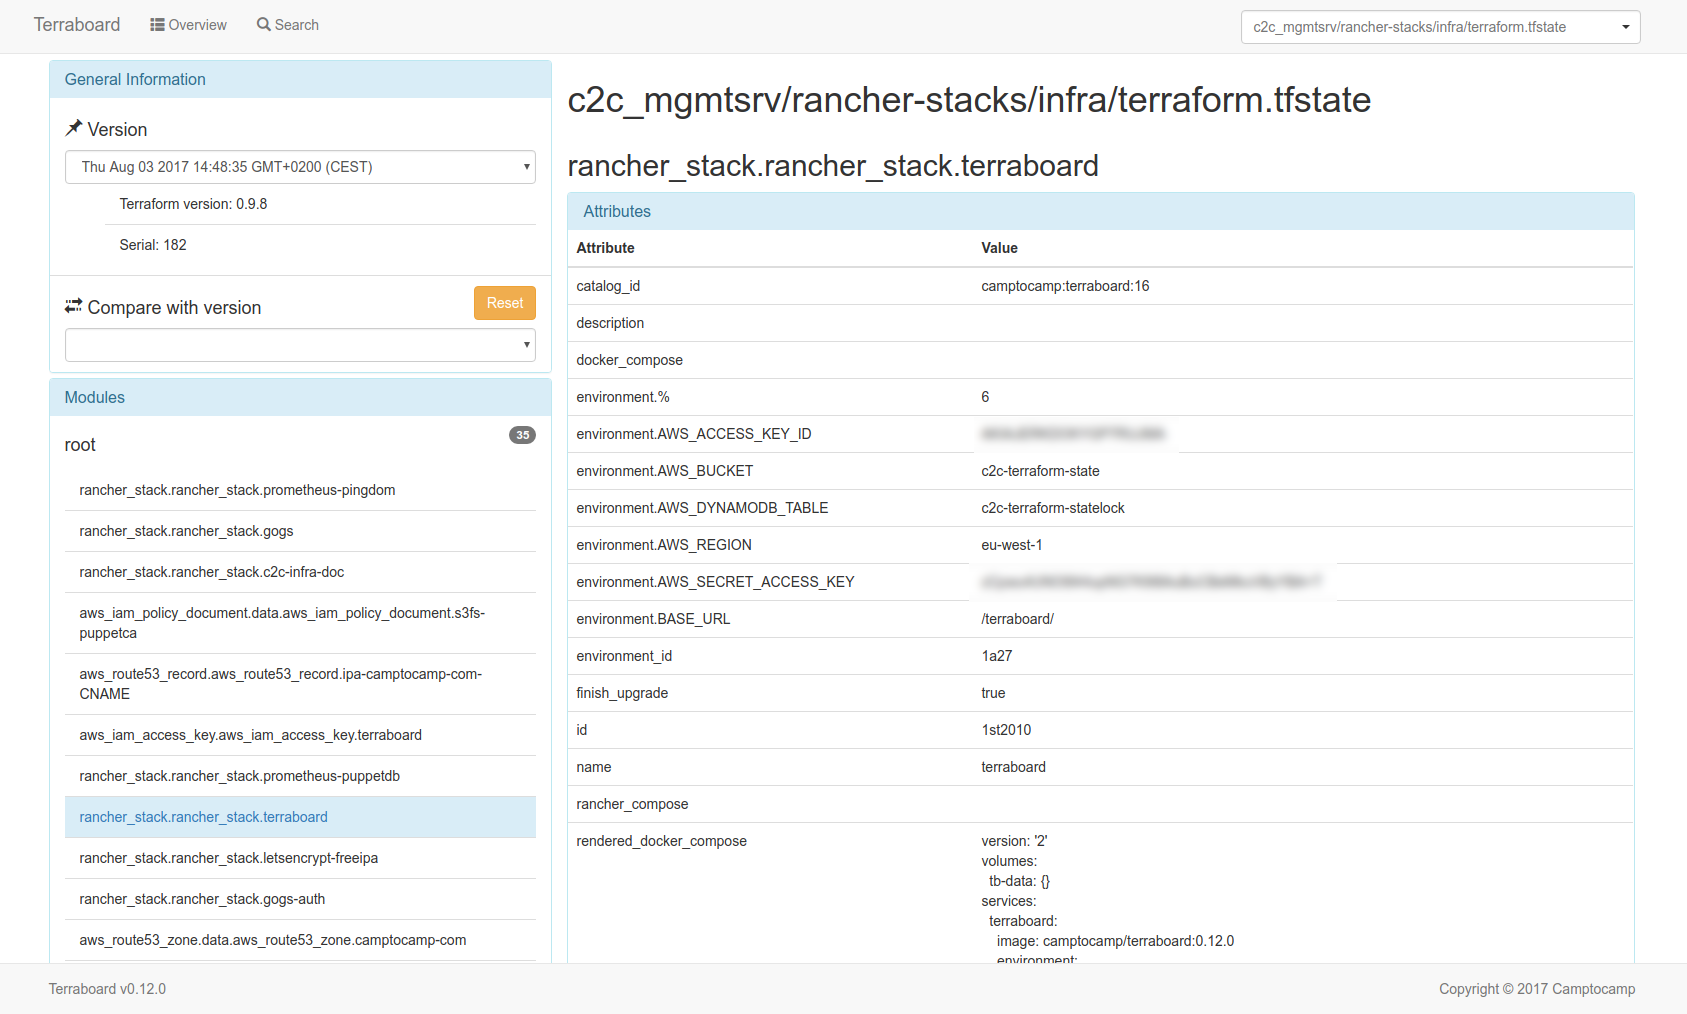Click the name value terraboard
The image size is (1687, 1014).
(1013, 767)
